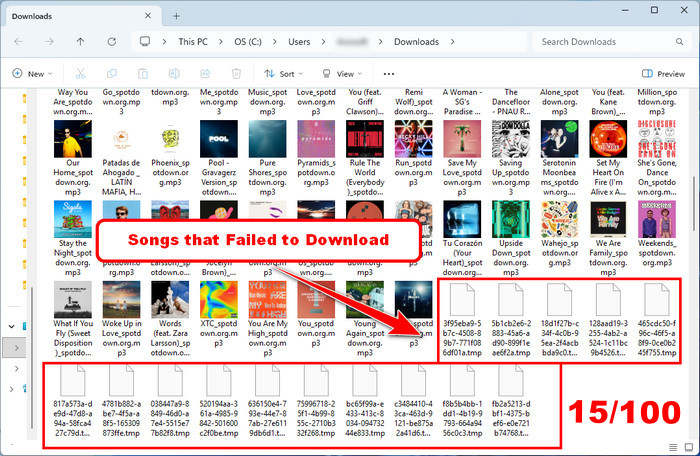The height and width of the screenshot is (456, 700).
Task: Click This PC in the address bar
Action: [193, 42]
